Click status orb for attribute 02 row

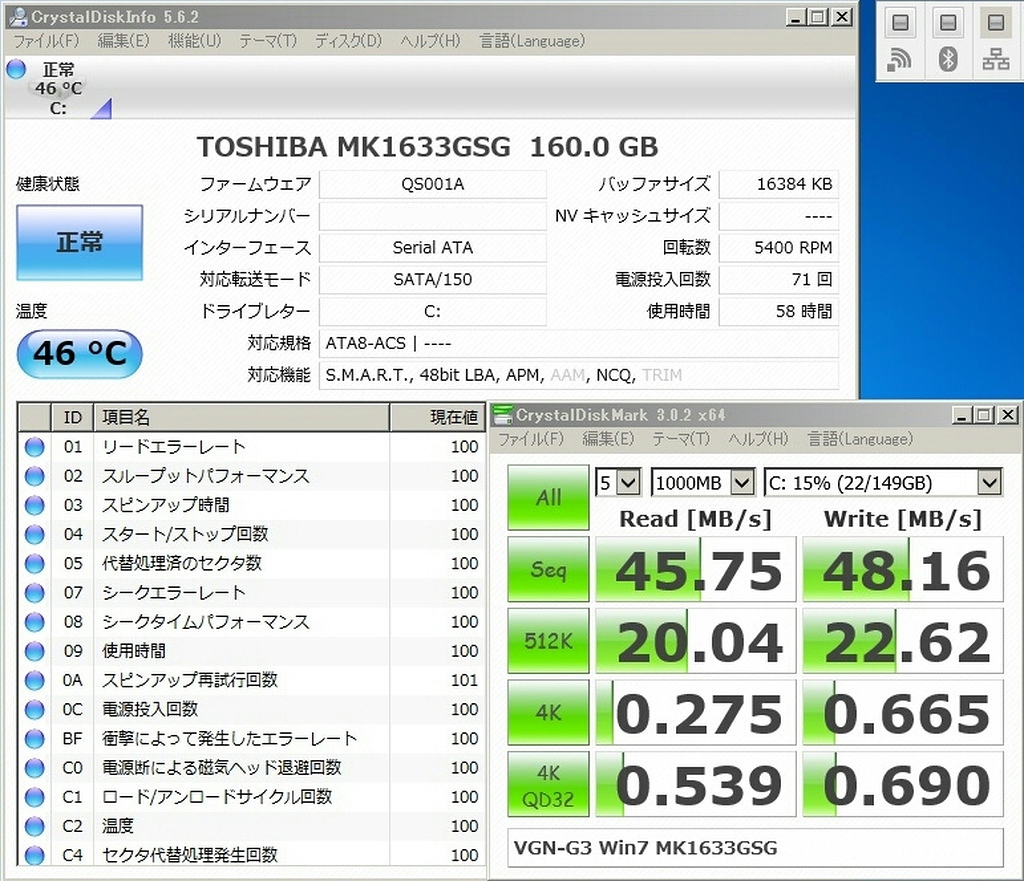pyautogui.click(x=35, y=476)
